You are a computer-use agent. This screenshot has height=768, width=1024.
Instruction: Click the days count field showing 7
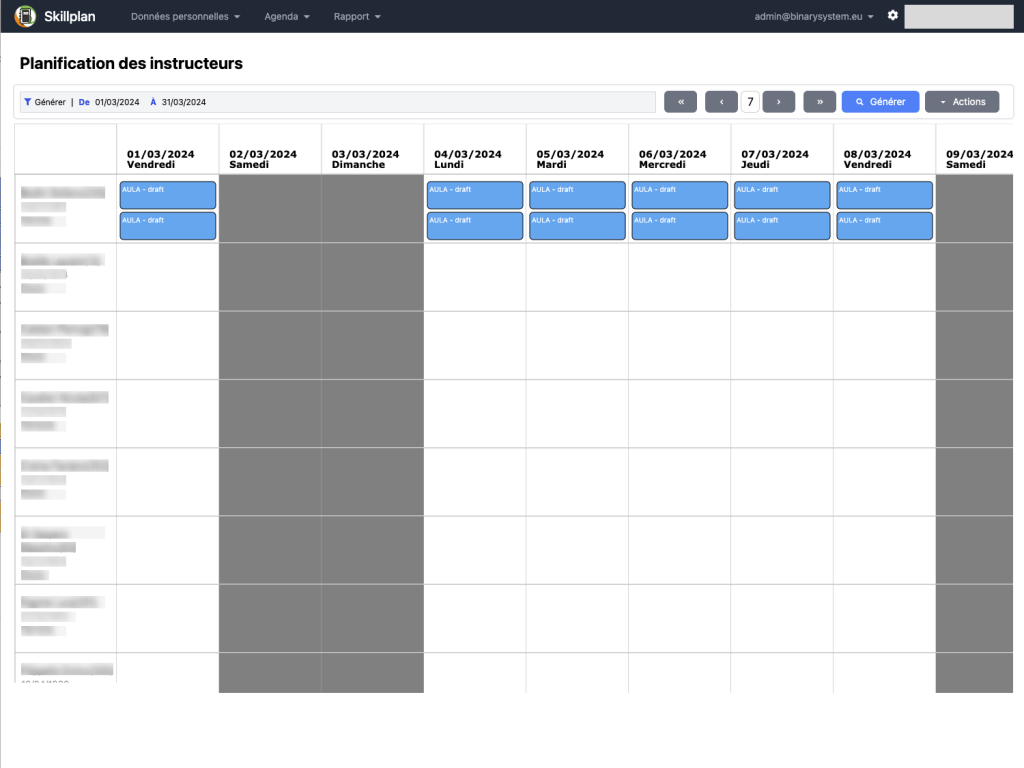(750, 102)
